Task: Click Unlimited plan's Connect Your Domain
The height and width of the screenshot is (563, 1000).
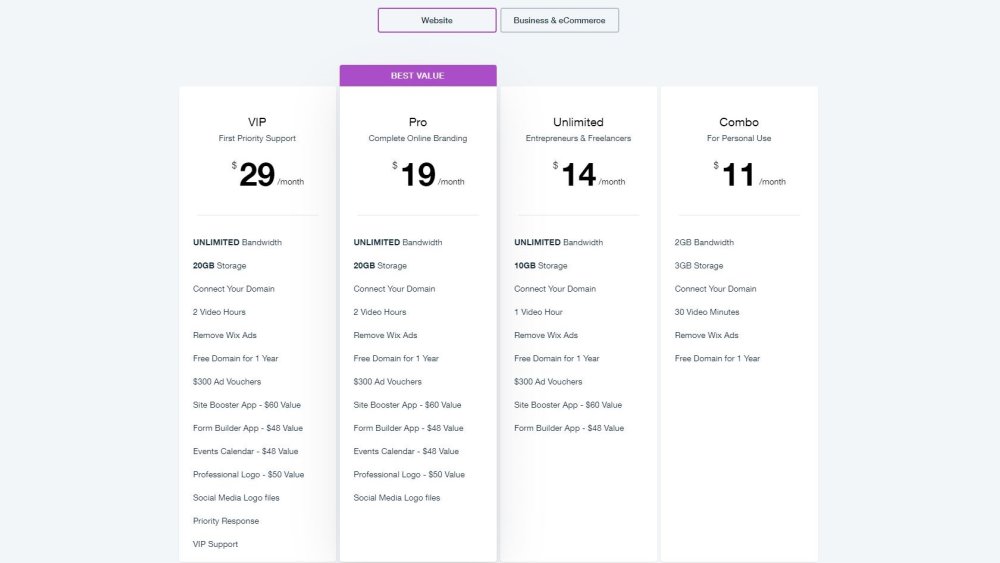Action: click(x=555, y=289)
